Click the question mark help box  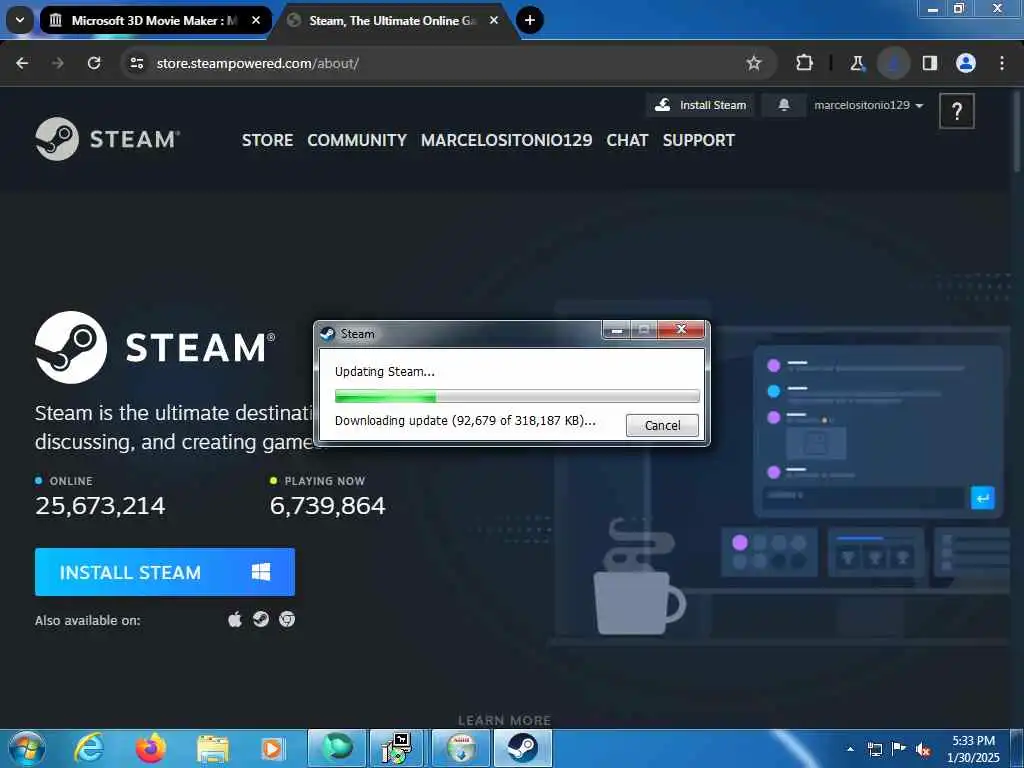pyautogui.click(x=957, y=111)
